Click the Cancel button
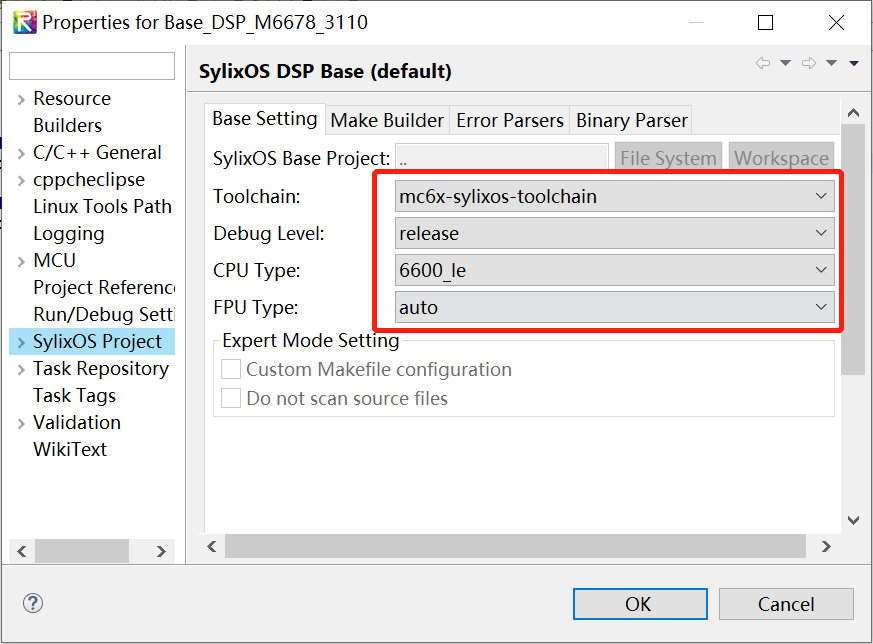873x644 pixels. 786,604
